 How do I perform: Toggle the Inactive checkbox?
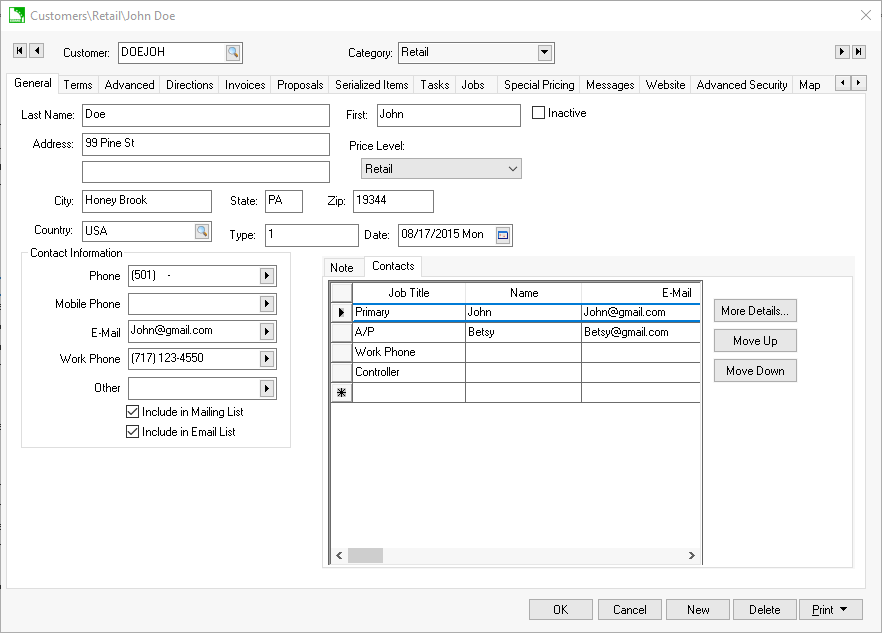[x=539, y=113]
